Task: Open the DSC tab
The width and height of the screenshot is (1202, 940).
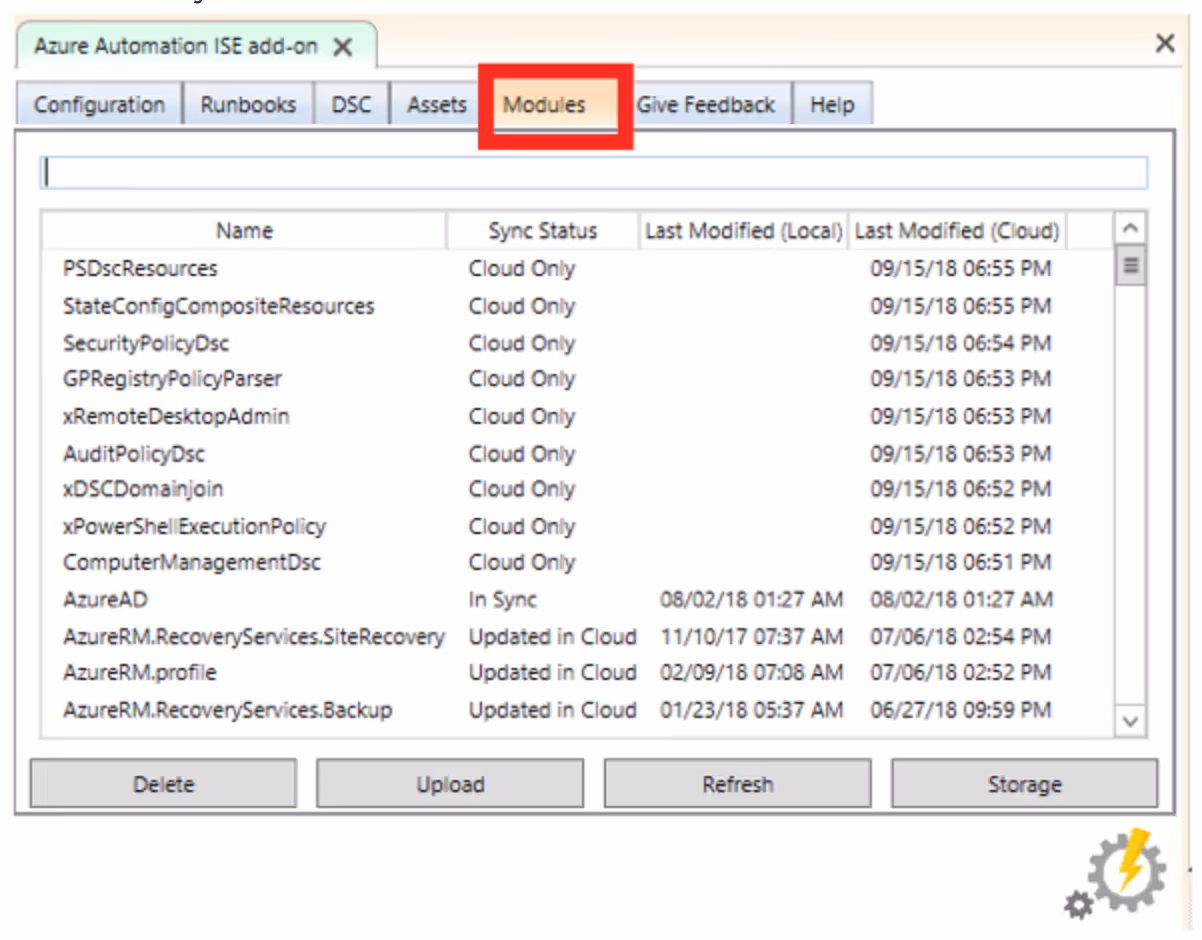Action: tap(351, 104)
